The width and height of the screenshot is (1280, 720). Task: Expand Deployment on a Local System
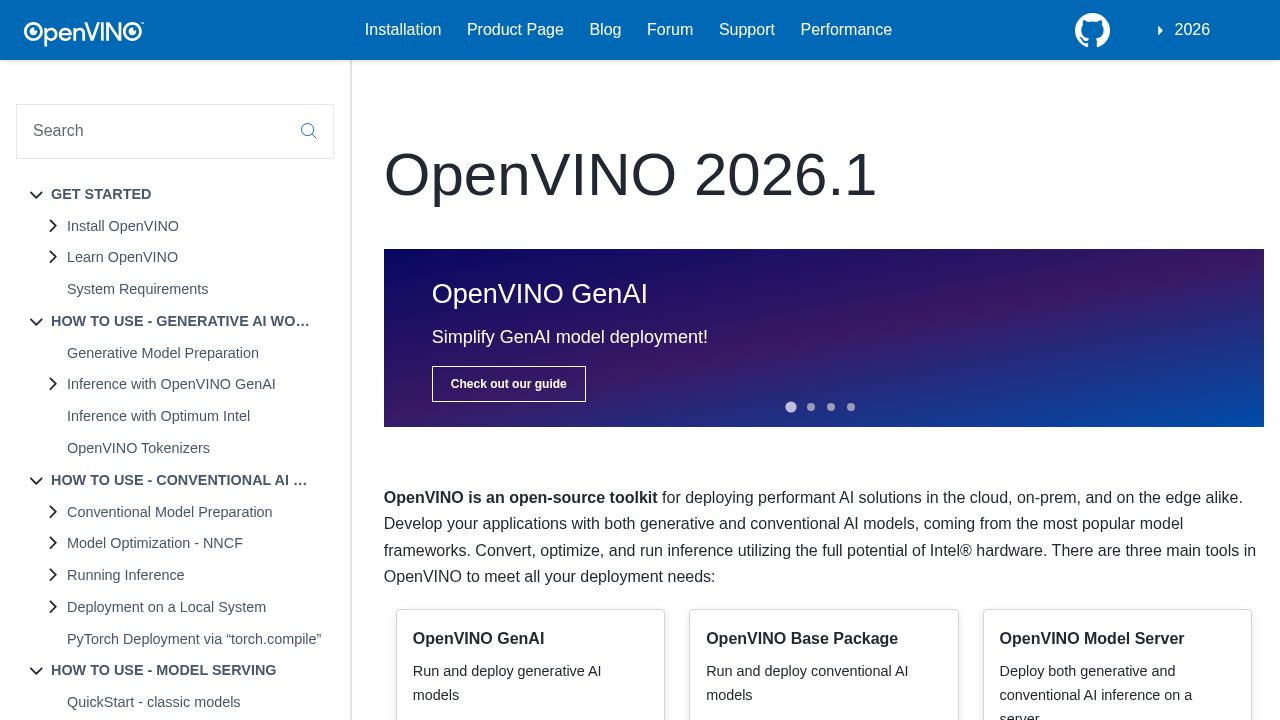[x=53, y=607]
